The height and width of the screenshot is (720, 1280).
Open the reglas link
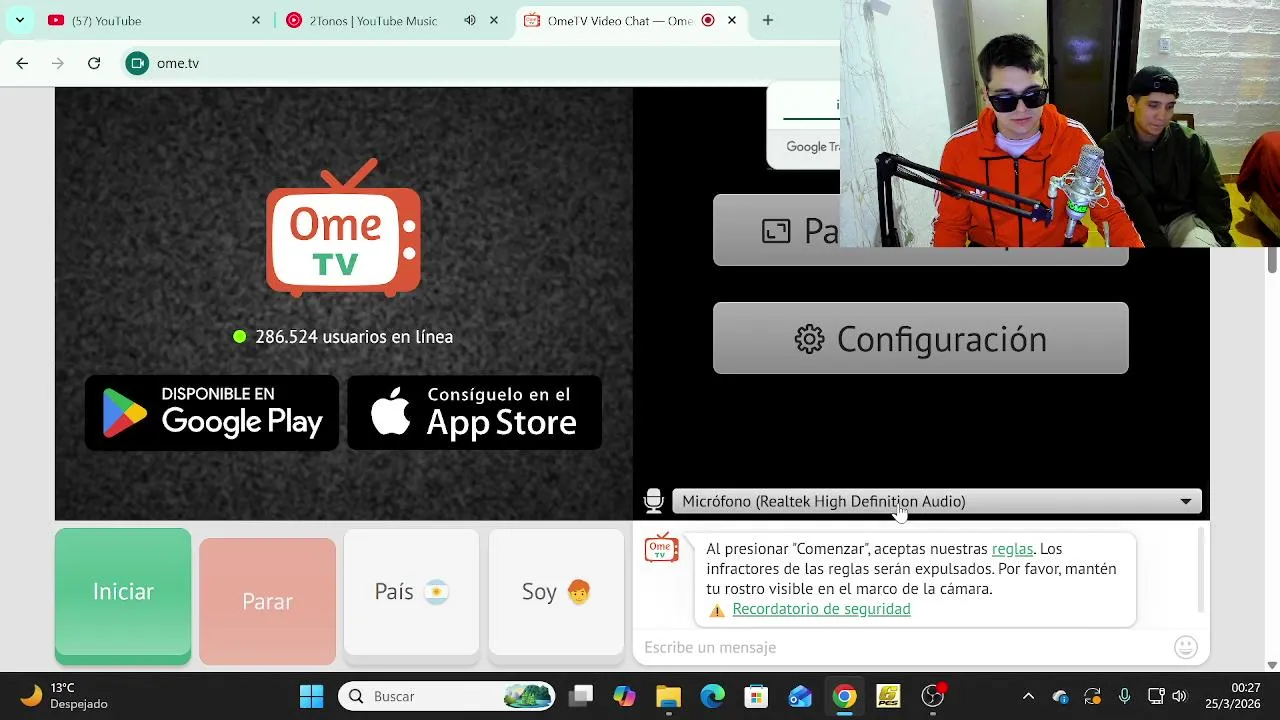click(1012, 549)
